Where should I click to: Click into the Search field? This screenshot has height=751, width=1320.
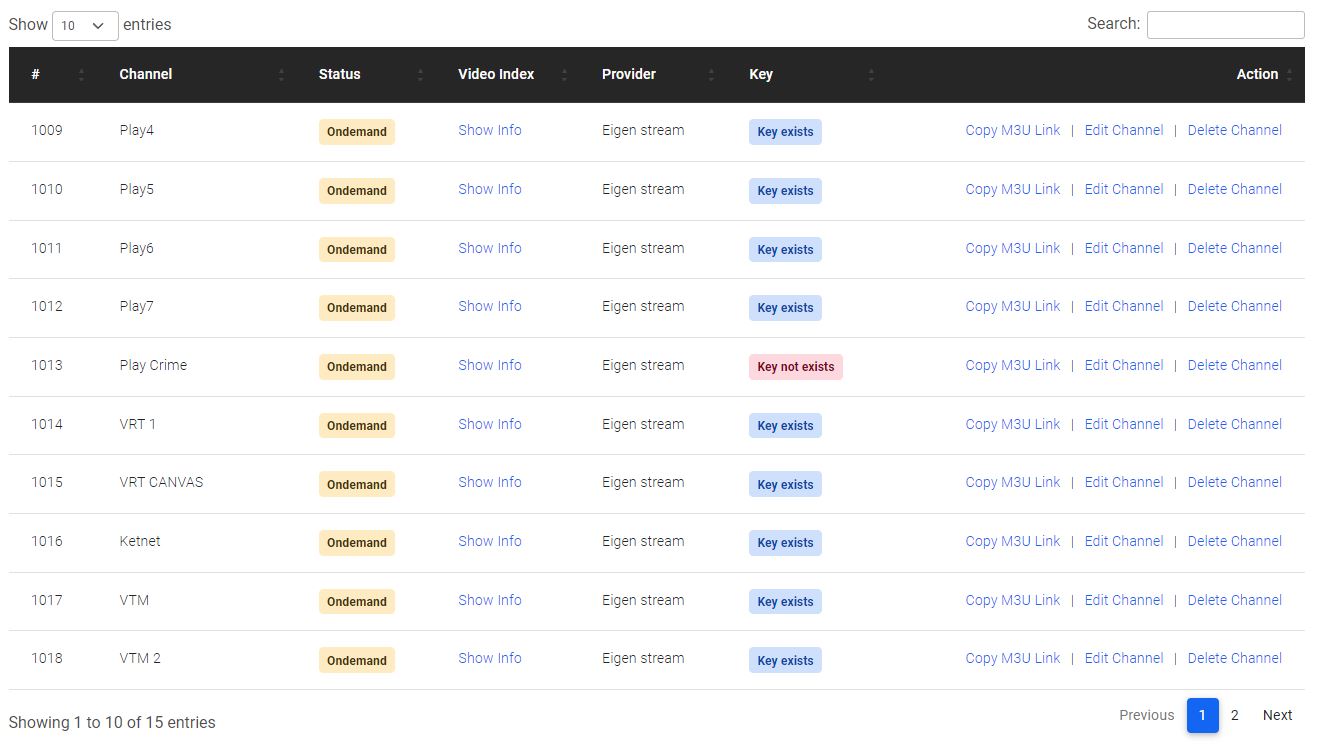click(x=1225, y=25)
